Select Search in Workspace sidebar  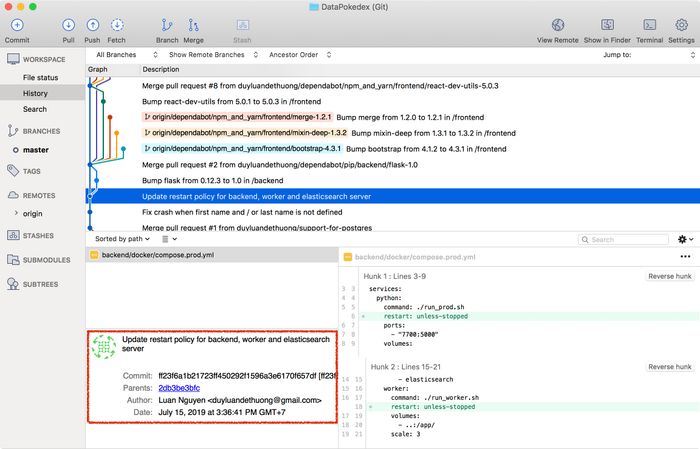[x=34, y=109]
